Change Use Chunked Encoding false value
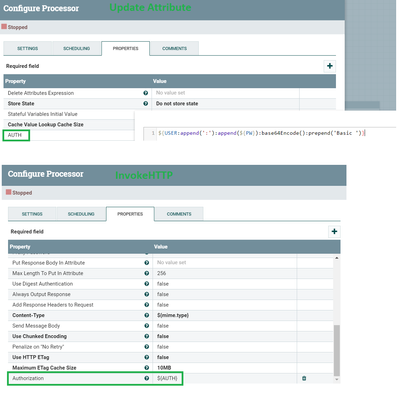 [x=225, y=336]
